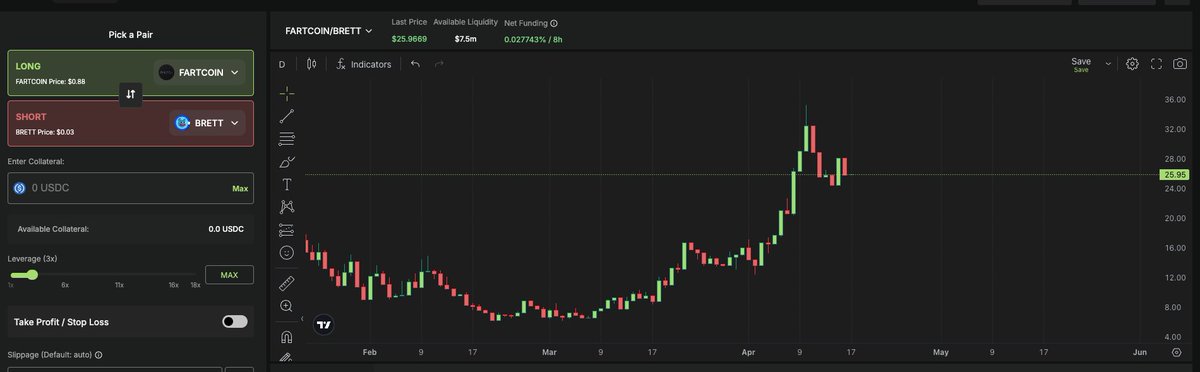Open BRETT short token dropdown

pos(208,123)
